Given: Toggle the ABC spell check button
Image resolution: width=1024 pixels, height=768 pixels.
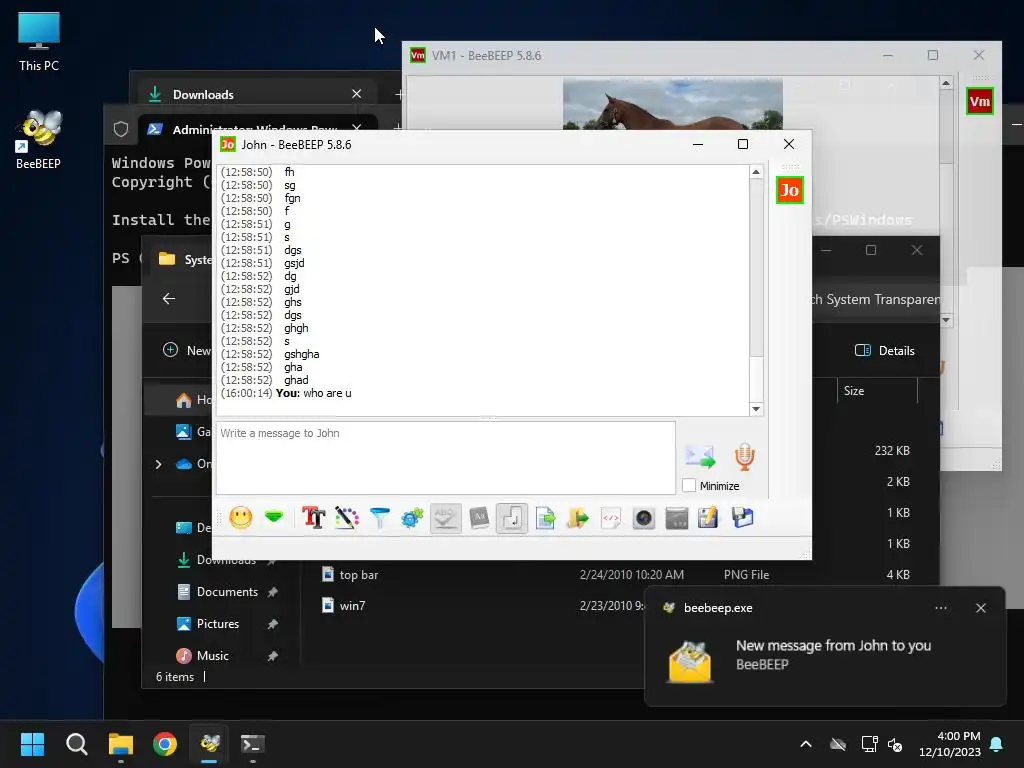Looking at the screenshot, I should pos(445,518).
